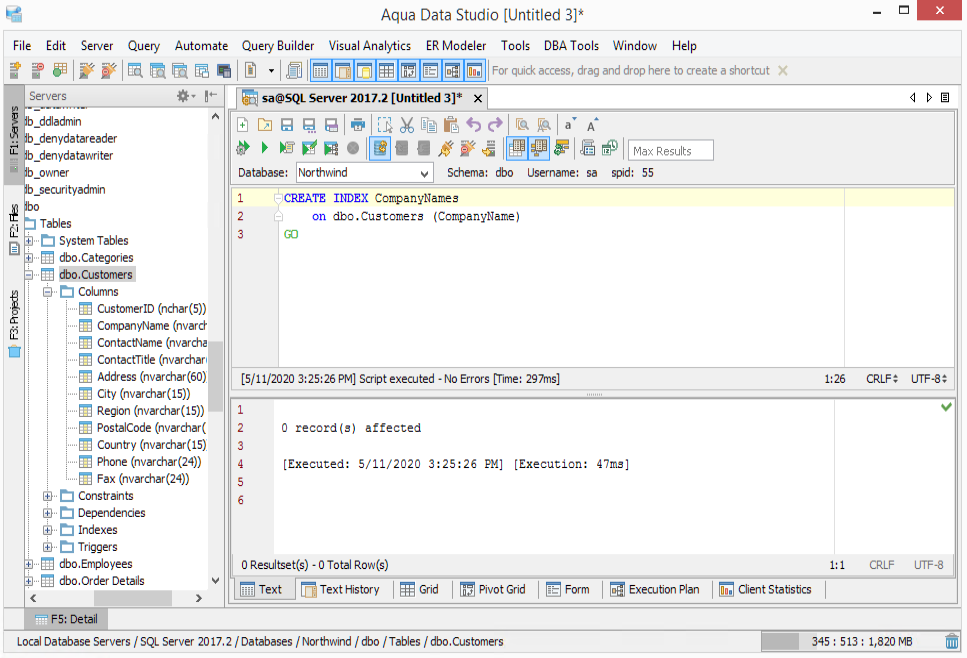
Task: Click the Decrease font size icon
Action: (x=570, y=125)
